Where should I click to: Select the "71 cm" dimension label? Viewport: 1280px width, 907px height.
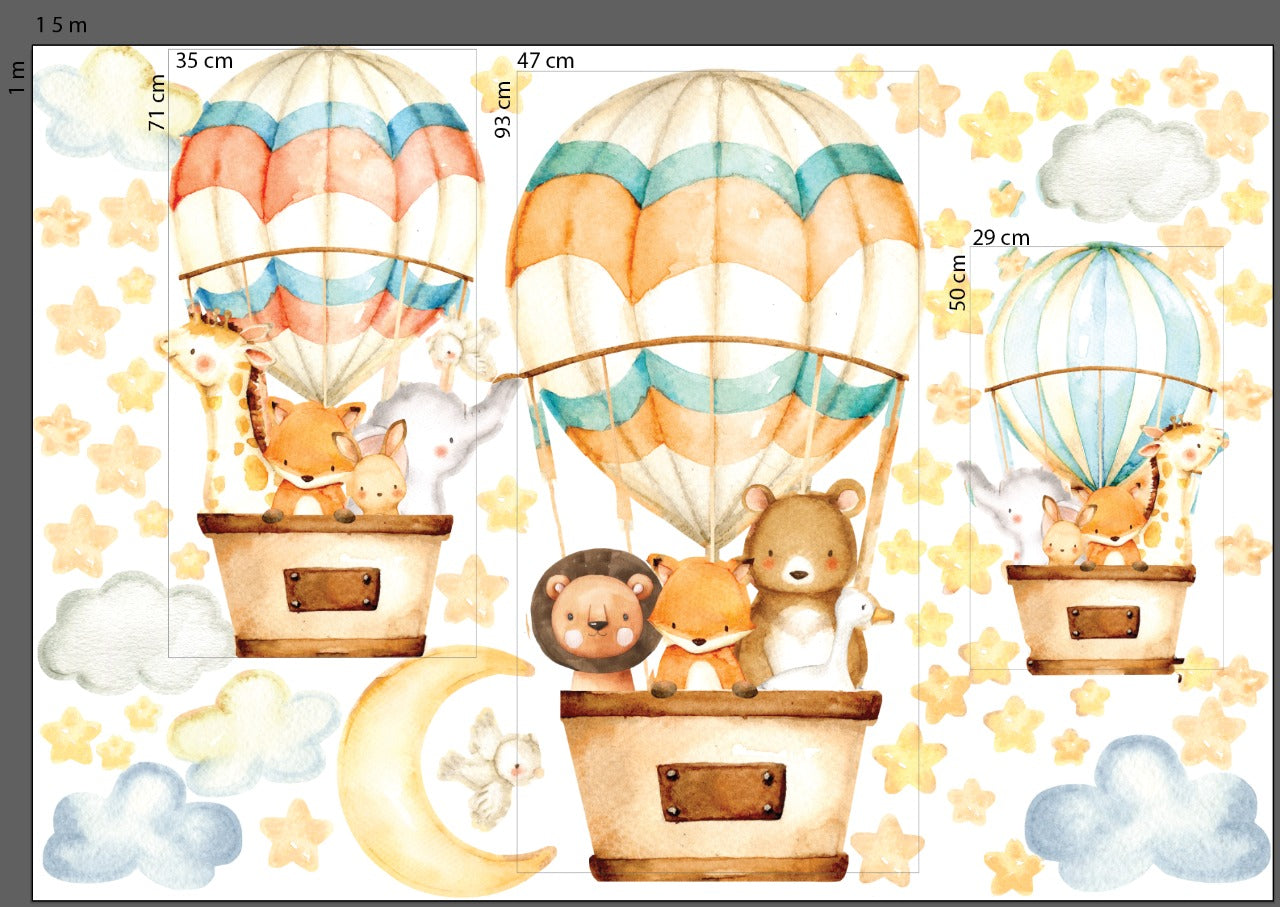(158, 102)
